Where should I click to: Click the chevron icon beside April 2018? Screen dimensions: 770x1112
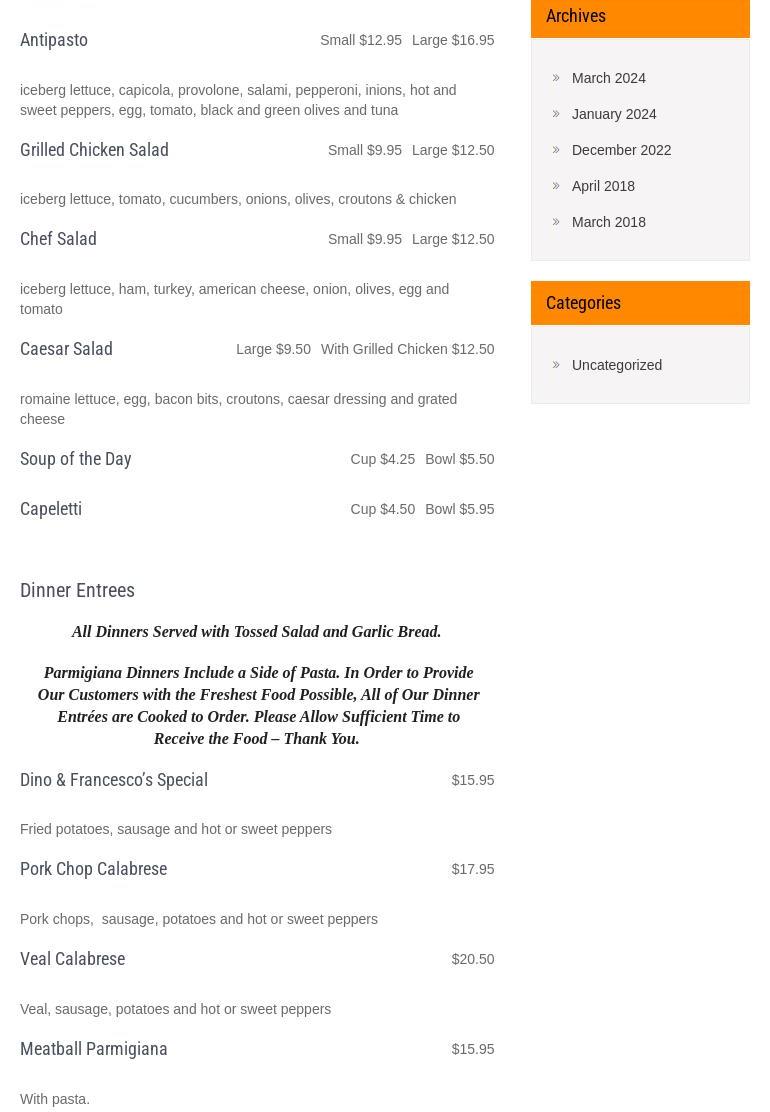click(x=556, y=186)
